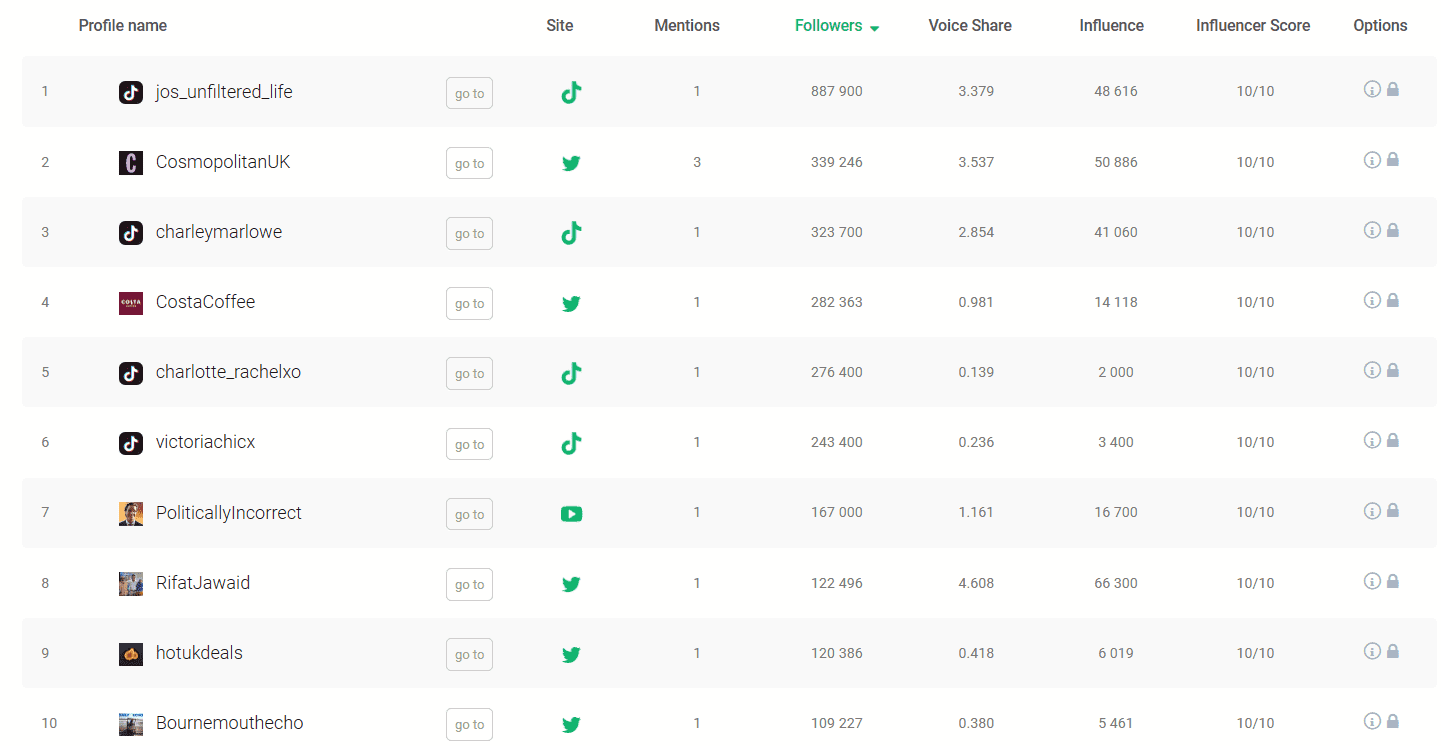
Task: Click 'go to' button for CosmopolitanUK
Action: click(469, 163)
